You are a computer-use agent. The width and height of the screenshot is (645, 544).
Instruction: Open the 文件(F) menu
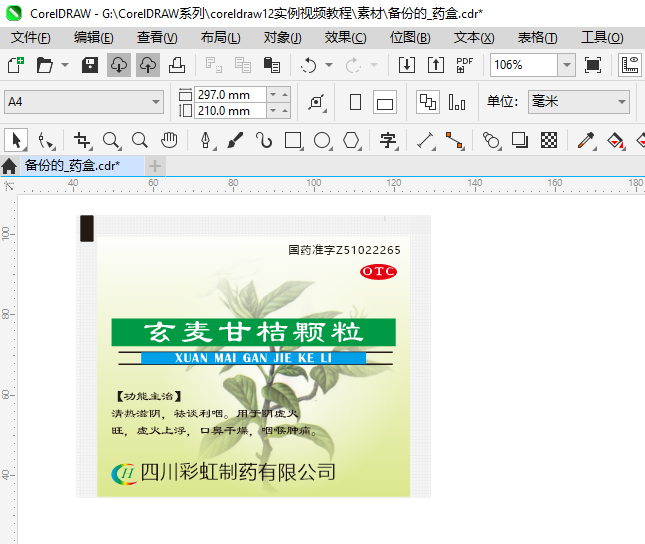point(30,38)
